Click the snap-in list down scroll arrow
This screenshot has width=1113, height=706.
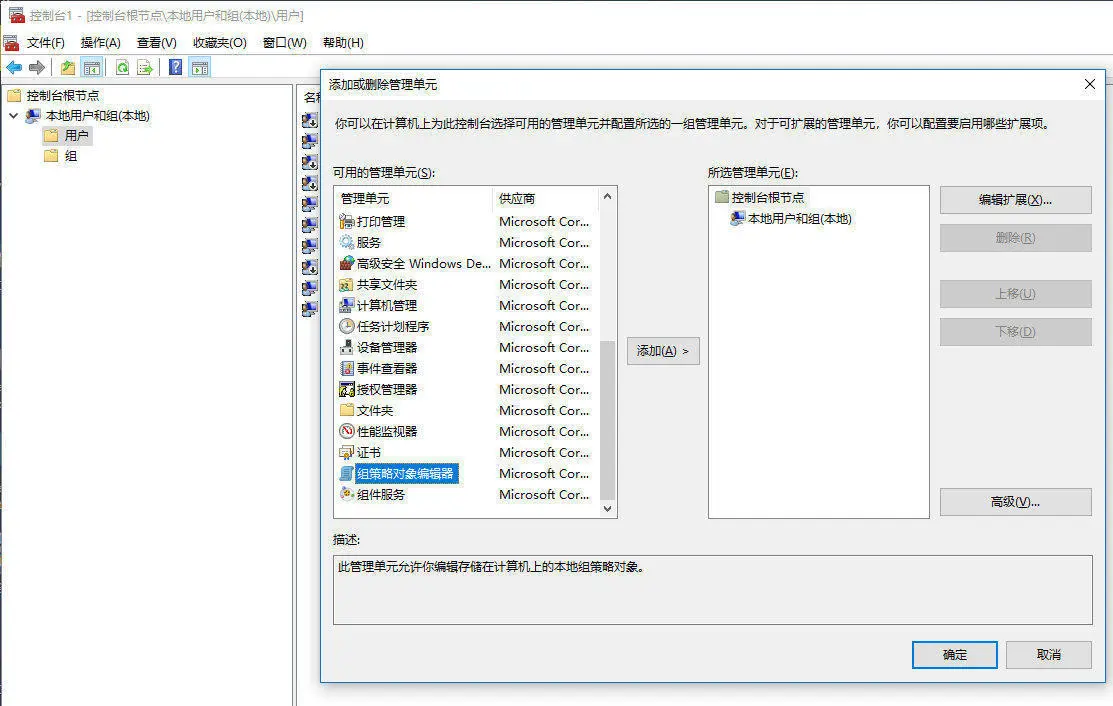pos(608,508)
